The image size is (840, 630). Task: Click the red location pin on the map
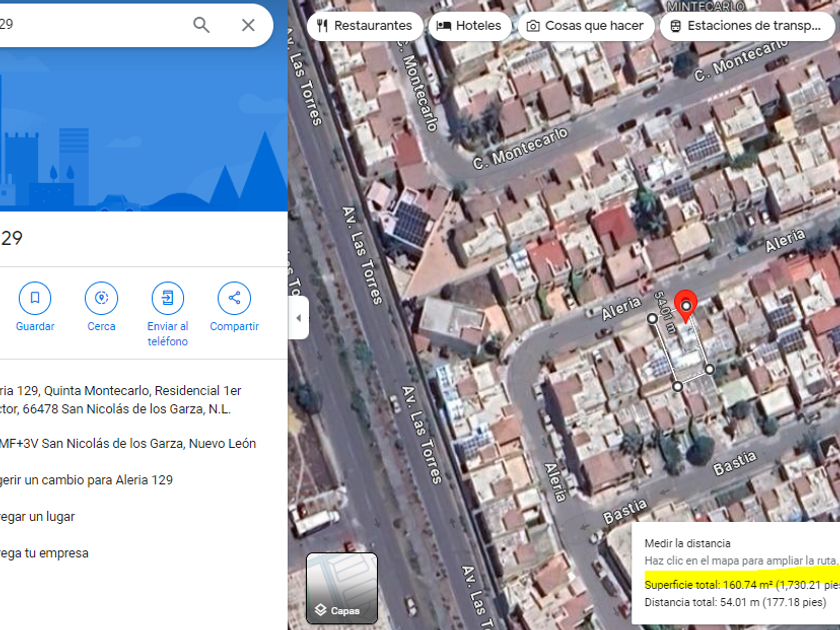click(685, 302)
